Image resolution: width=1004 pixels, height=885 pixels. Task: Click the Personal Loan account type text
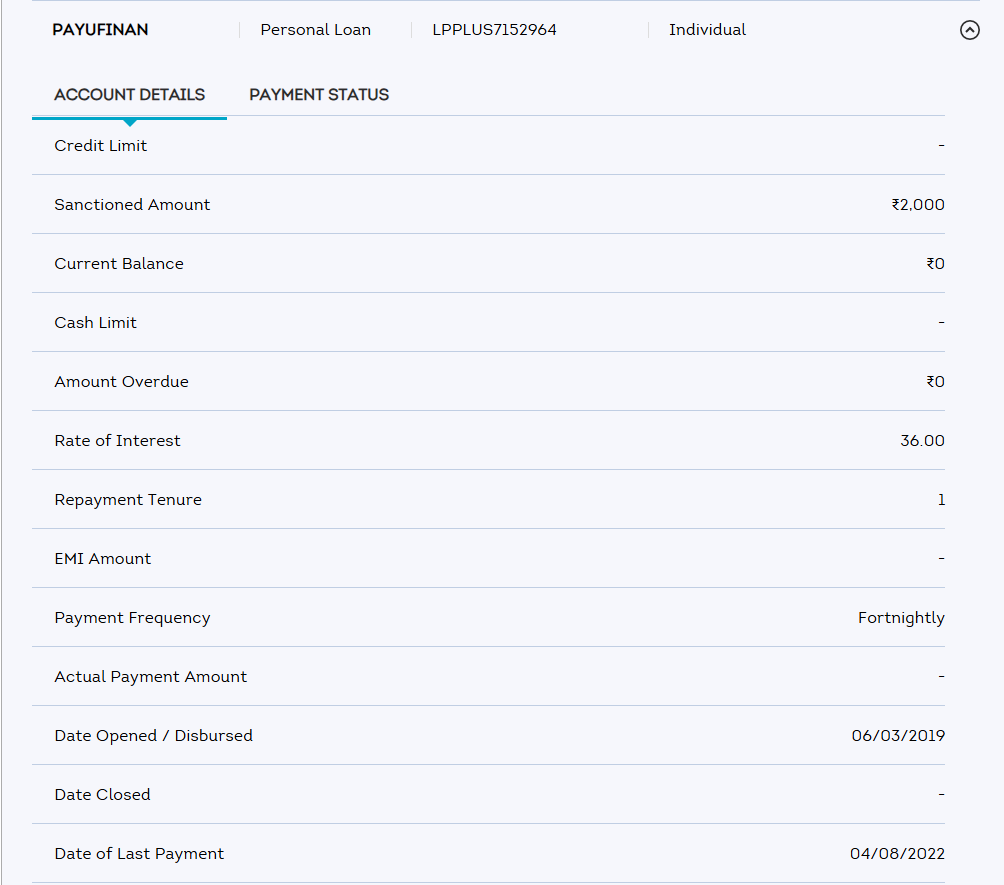pos(315,30)
